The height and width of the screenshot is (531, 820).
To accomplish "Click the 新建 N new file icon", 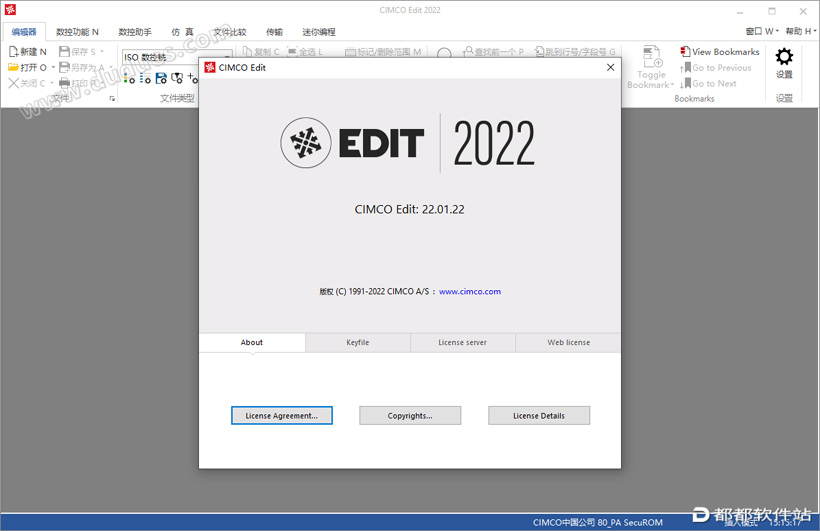I will coord(14,51).
